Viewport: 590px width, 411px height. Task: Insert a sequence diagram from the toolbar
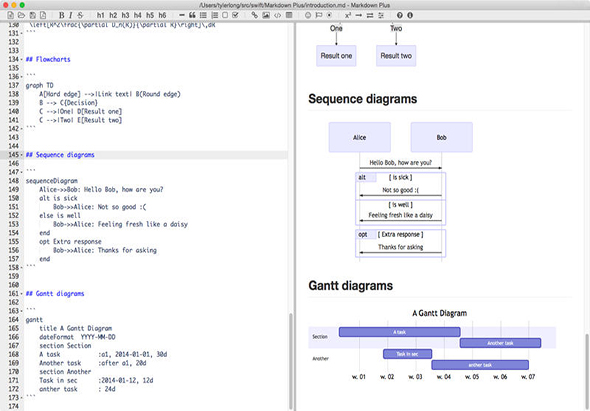(370, 15)
